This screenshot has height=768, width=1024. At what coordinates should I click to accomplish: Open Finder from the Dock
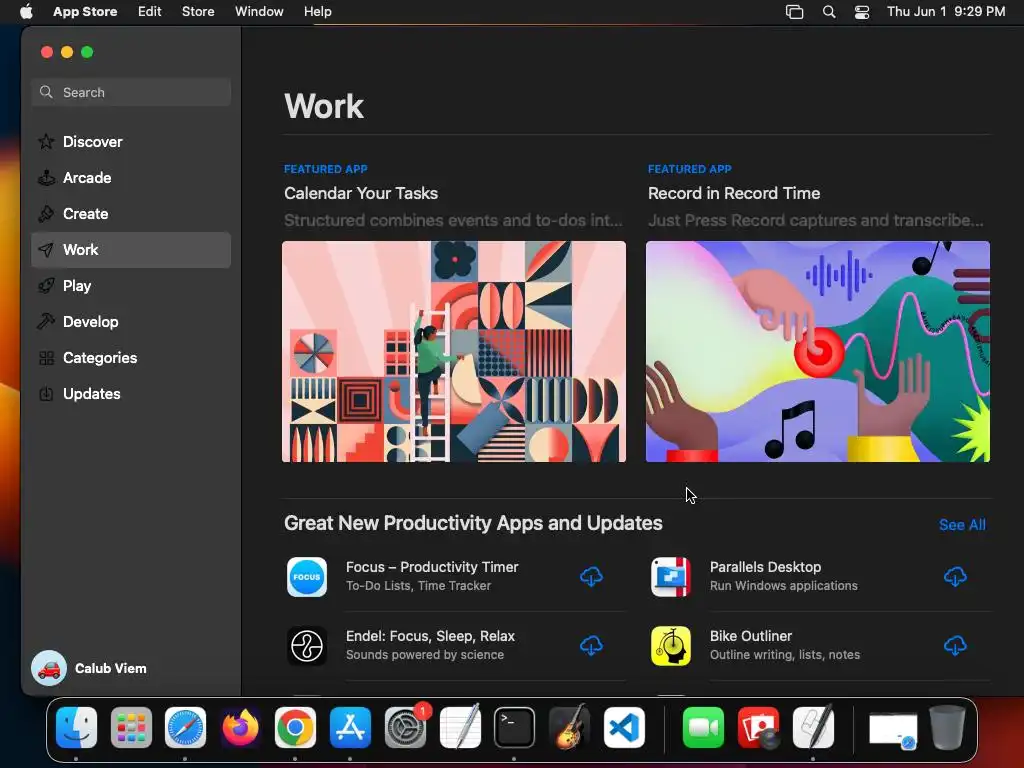pos(76,727)
